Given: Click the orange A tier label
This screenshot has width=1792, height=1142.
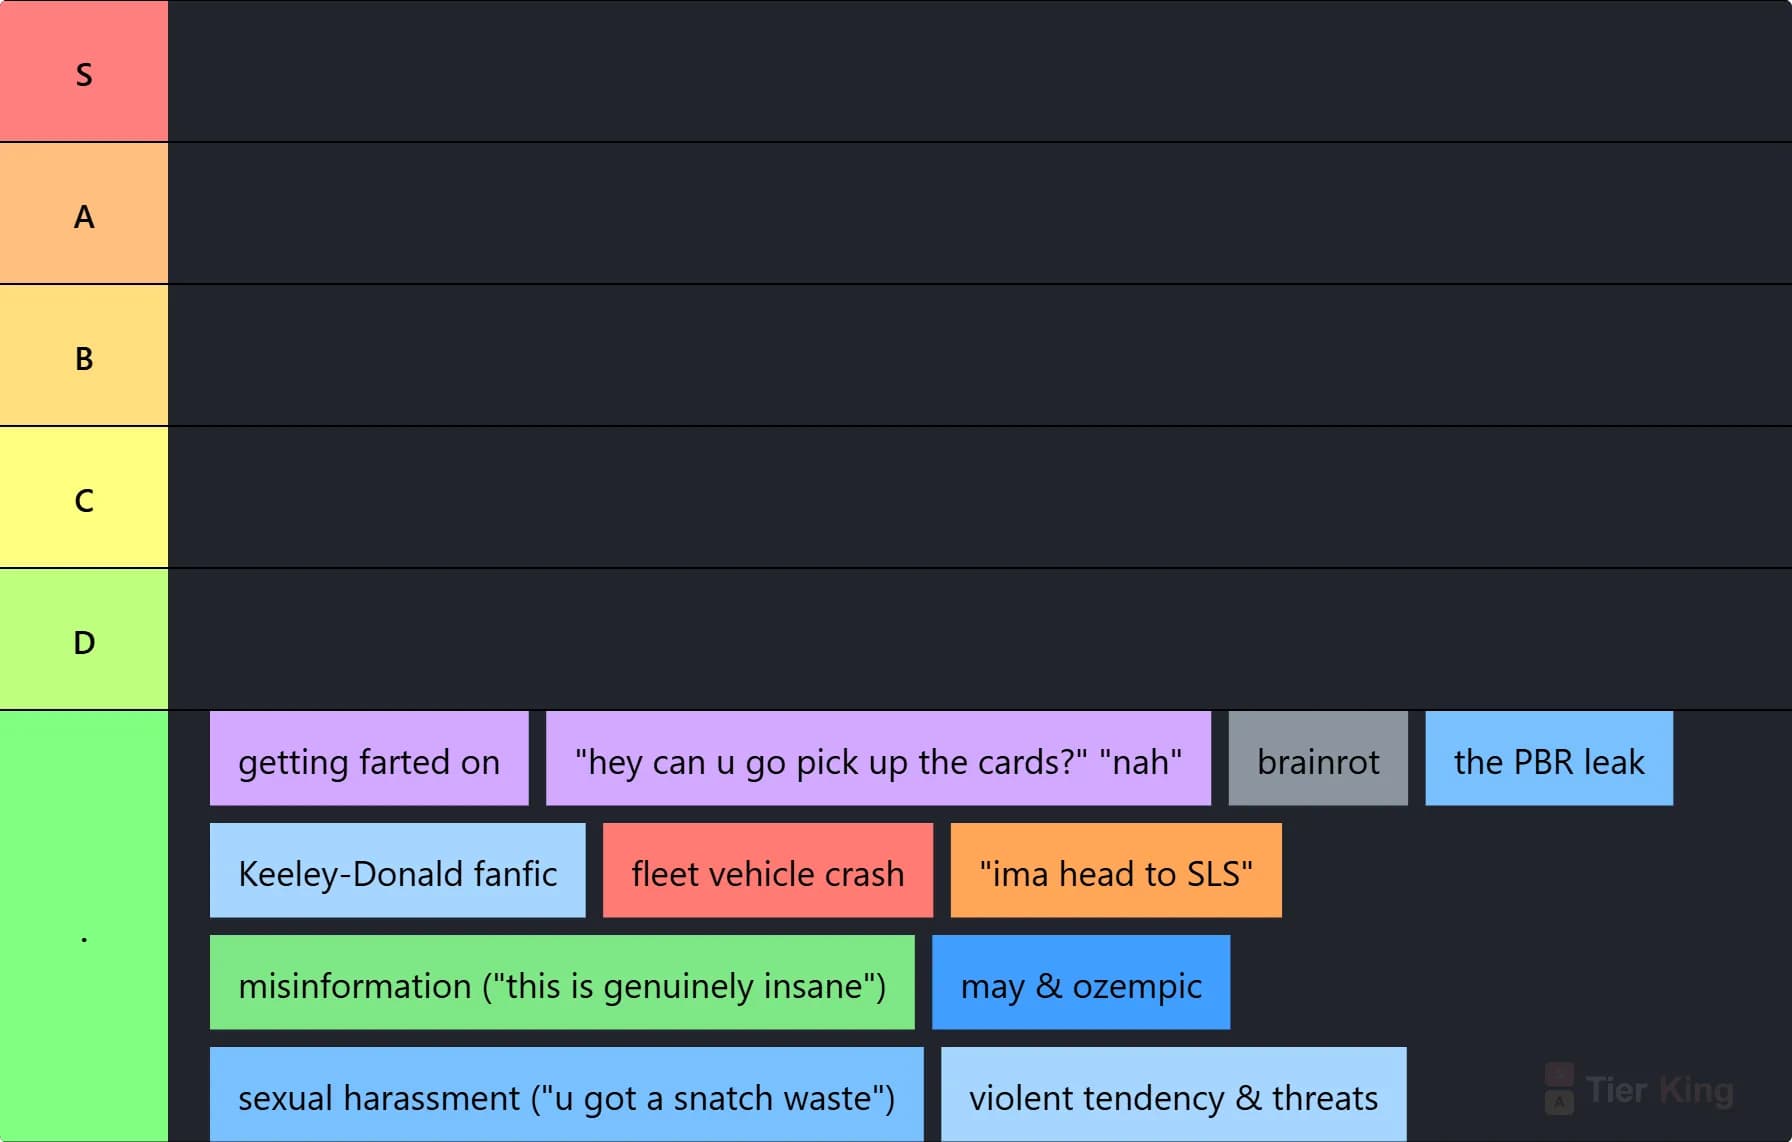Looking at the screenshot, I should (84, 213).
